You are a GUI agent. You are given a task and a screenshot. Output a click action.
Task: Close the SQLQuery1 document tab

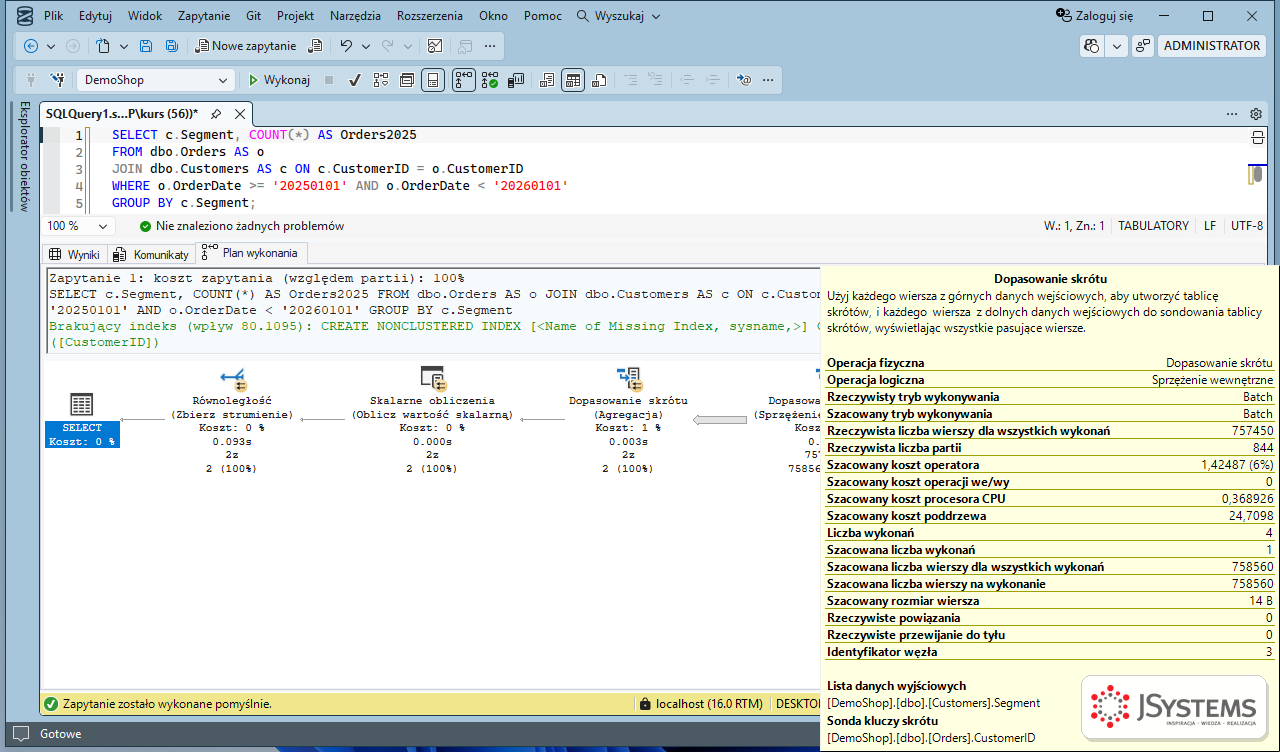click(x=240, y=114)
